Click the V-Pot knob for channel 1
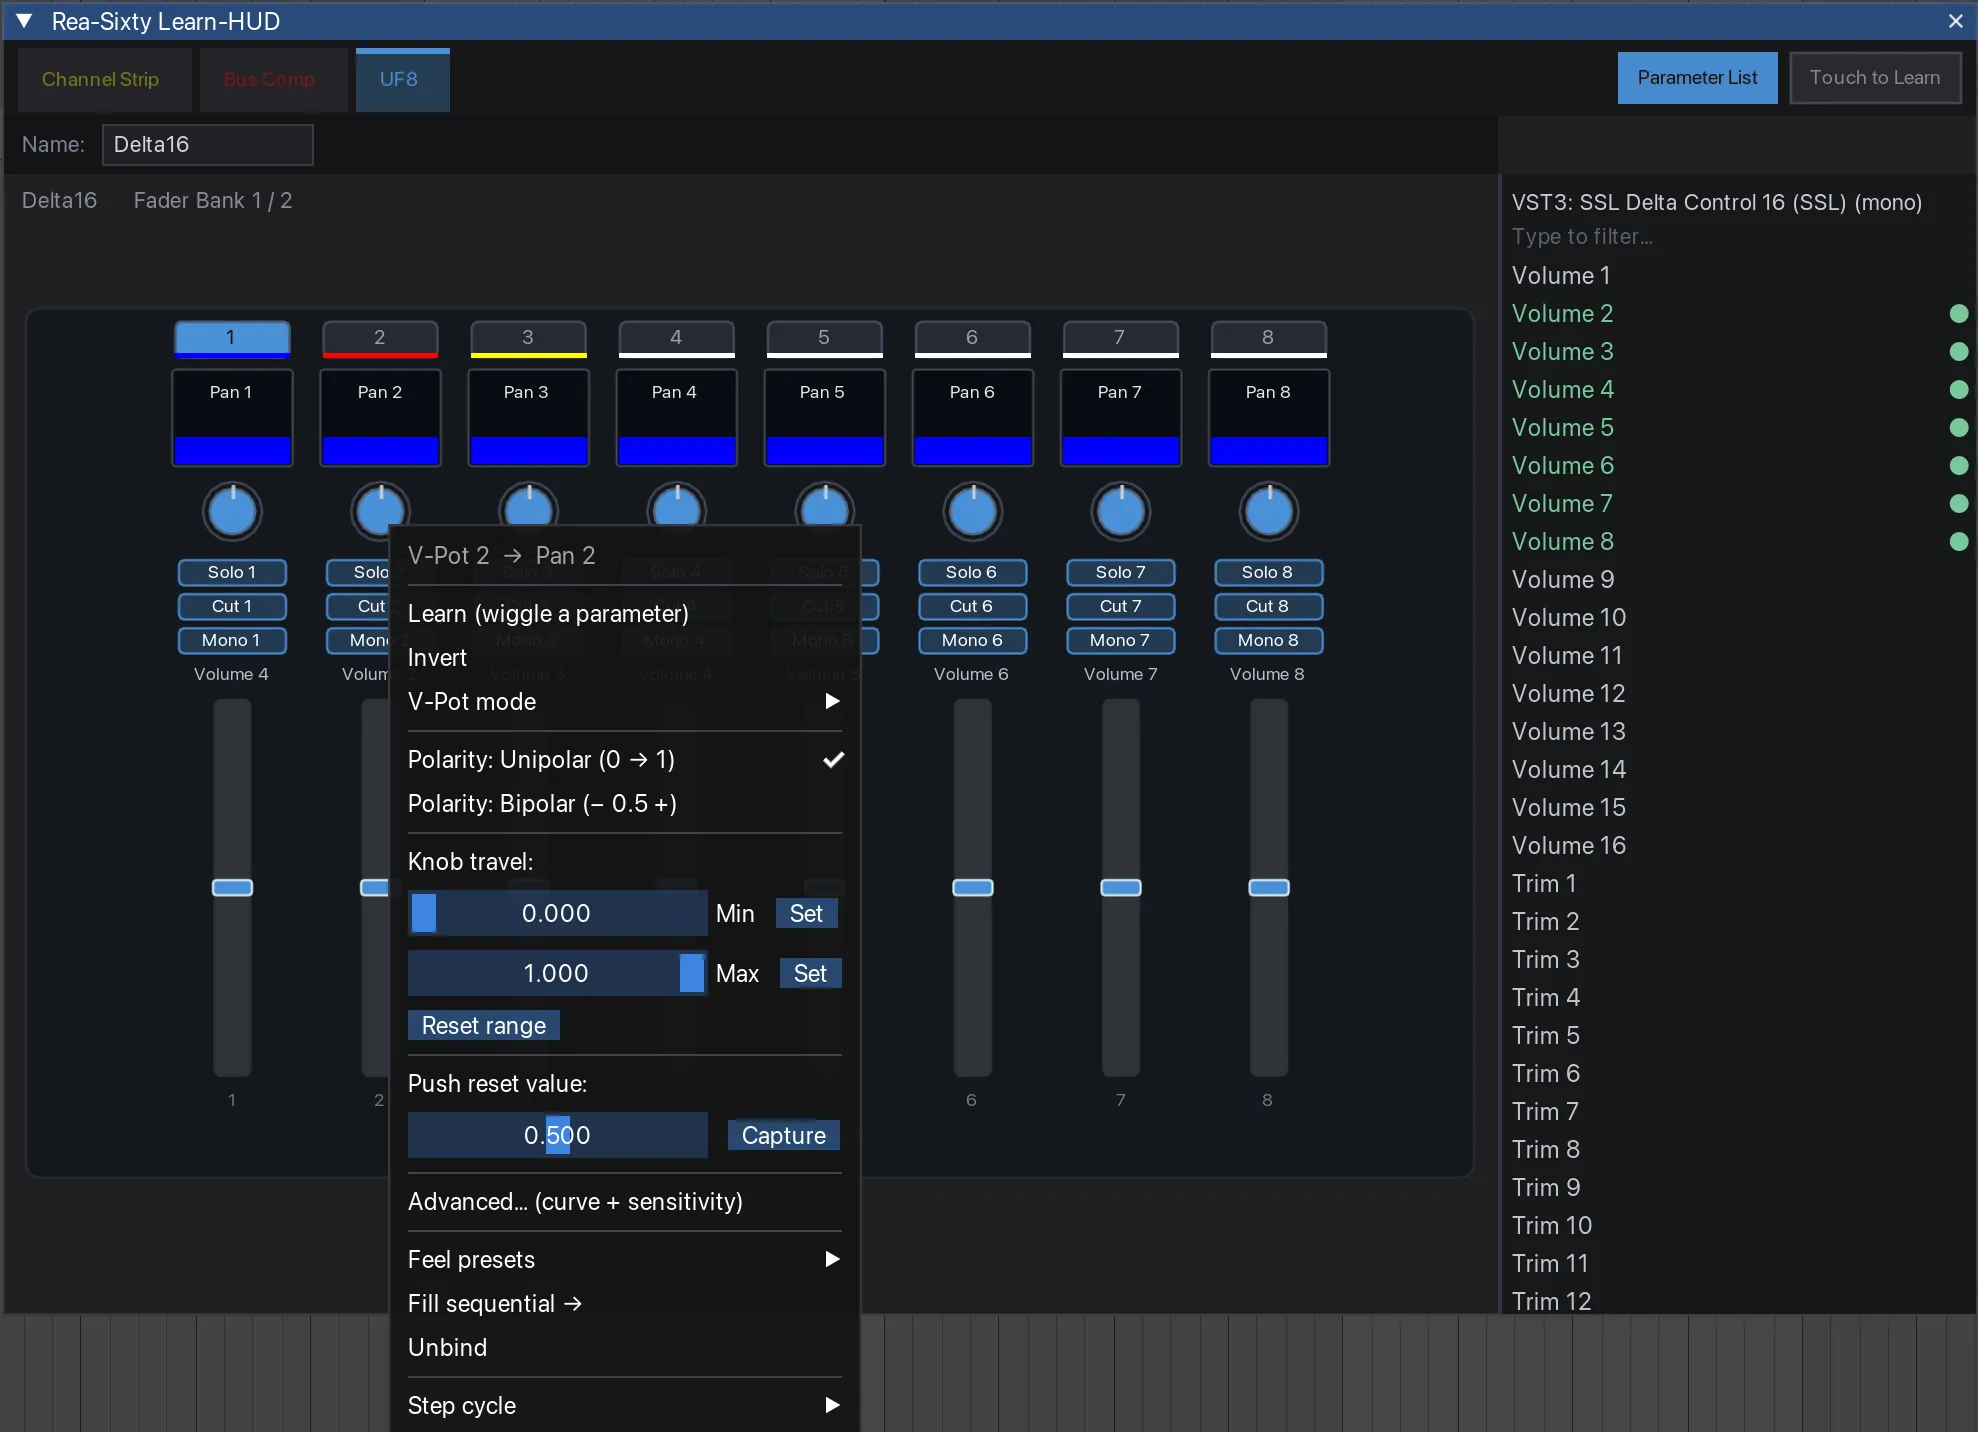The height and width of the screenshot is (1432, 1978). [x=232, y=512]
